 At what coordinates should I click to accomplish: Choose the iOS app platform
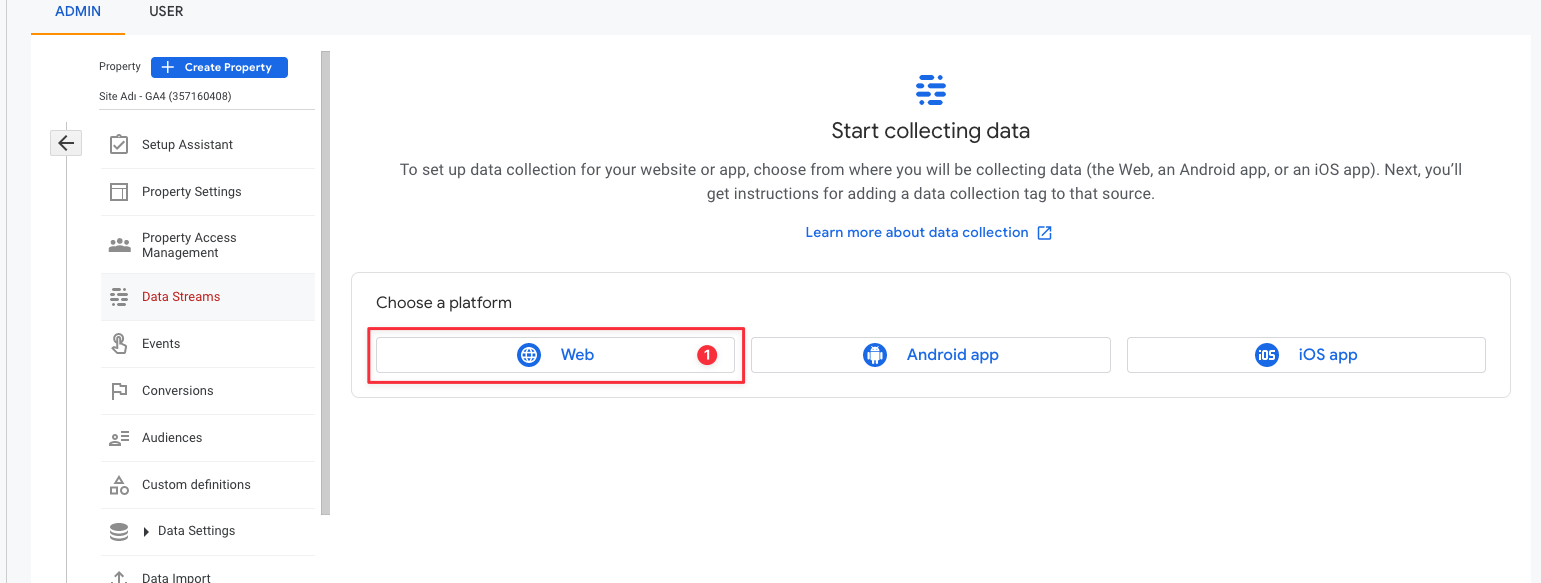tap(1306, 355)
